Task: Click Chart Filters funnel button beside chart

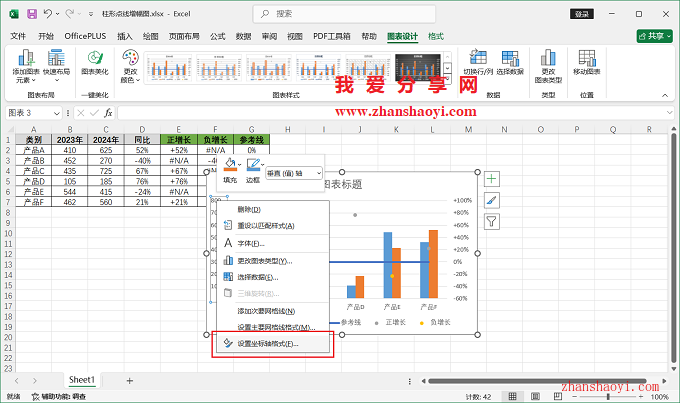Action: 491,222
